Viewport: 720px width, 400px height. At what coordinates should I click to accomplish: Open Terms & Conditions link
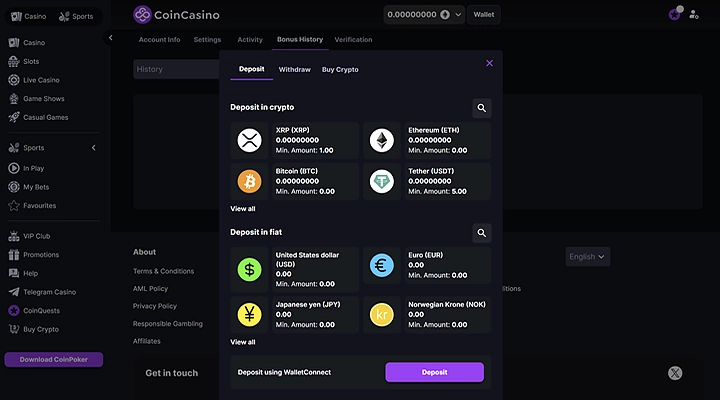[163, 271]
